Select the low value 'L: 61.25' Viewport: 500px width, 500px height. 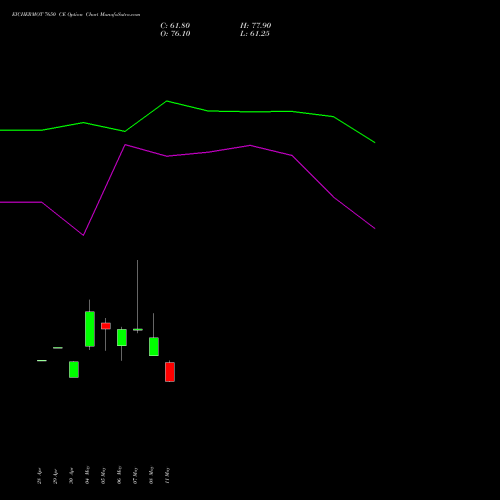pyautogui.click(x=255, y=33)
